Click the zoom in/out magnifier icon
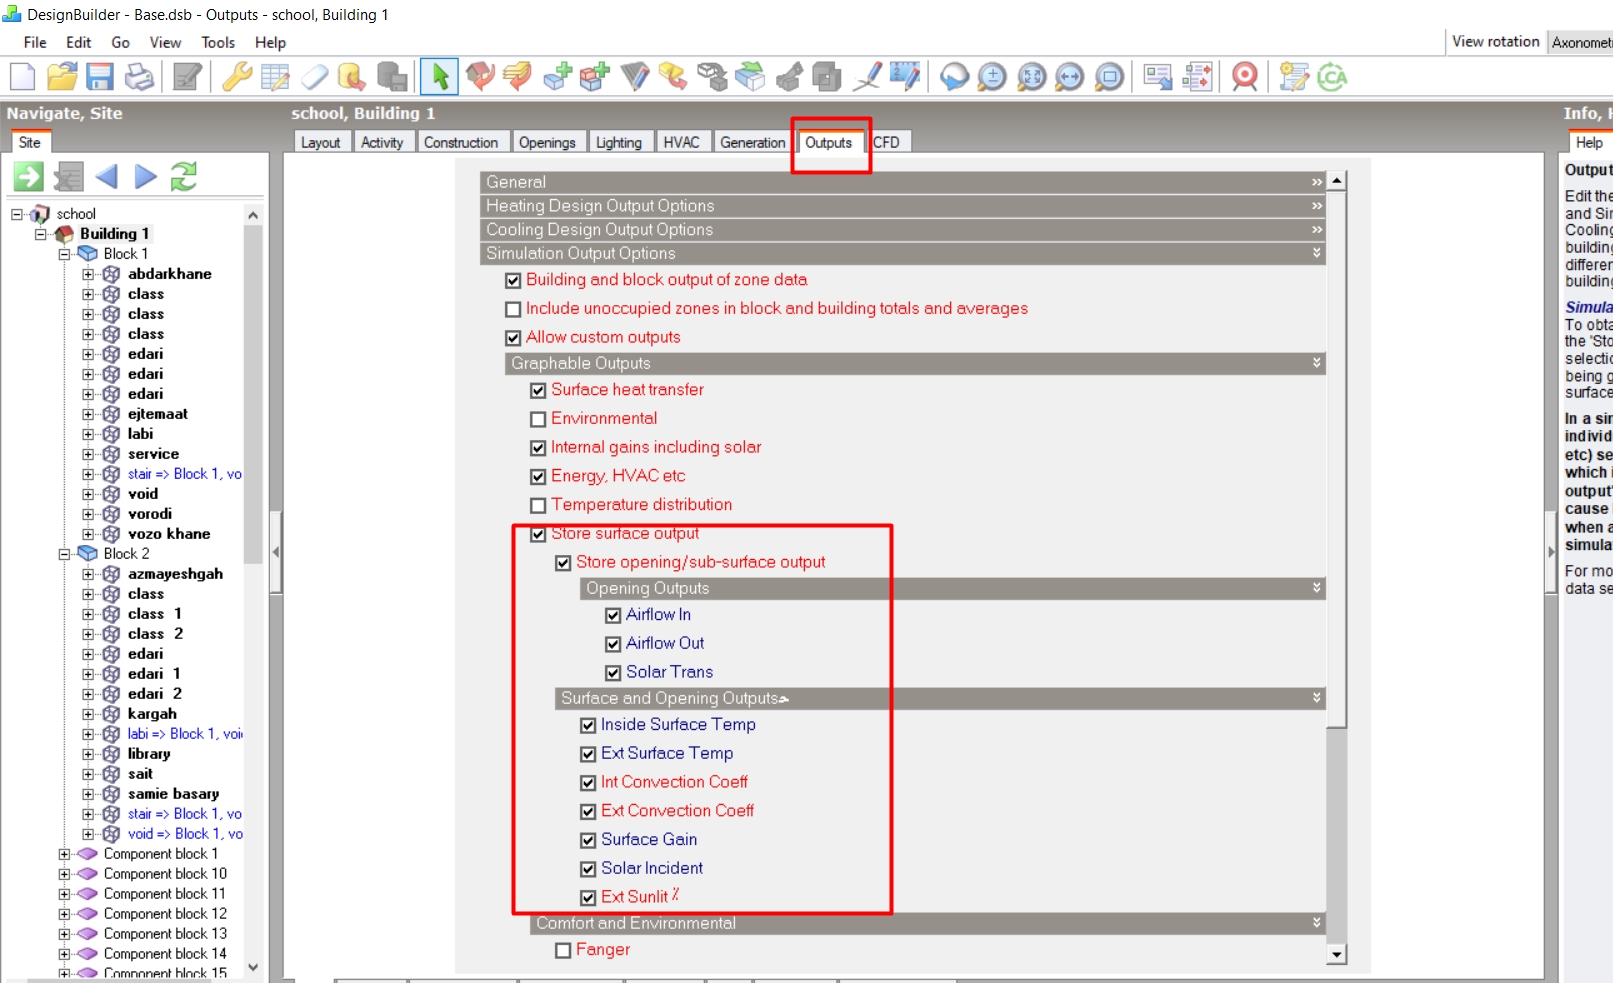1613x983 pixels. click(x=992, y=77)
